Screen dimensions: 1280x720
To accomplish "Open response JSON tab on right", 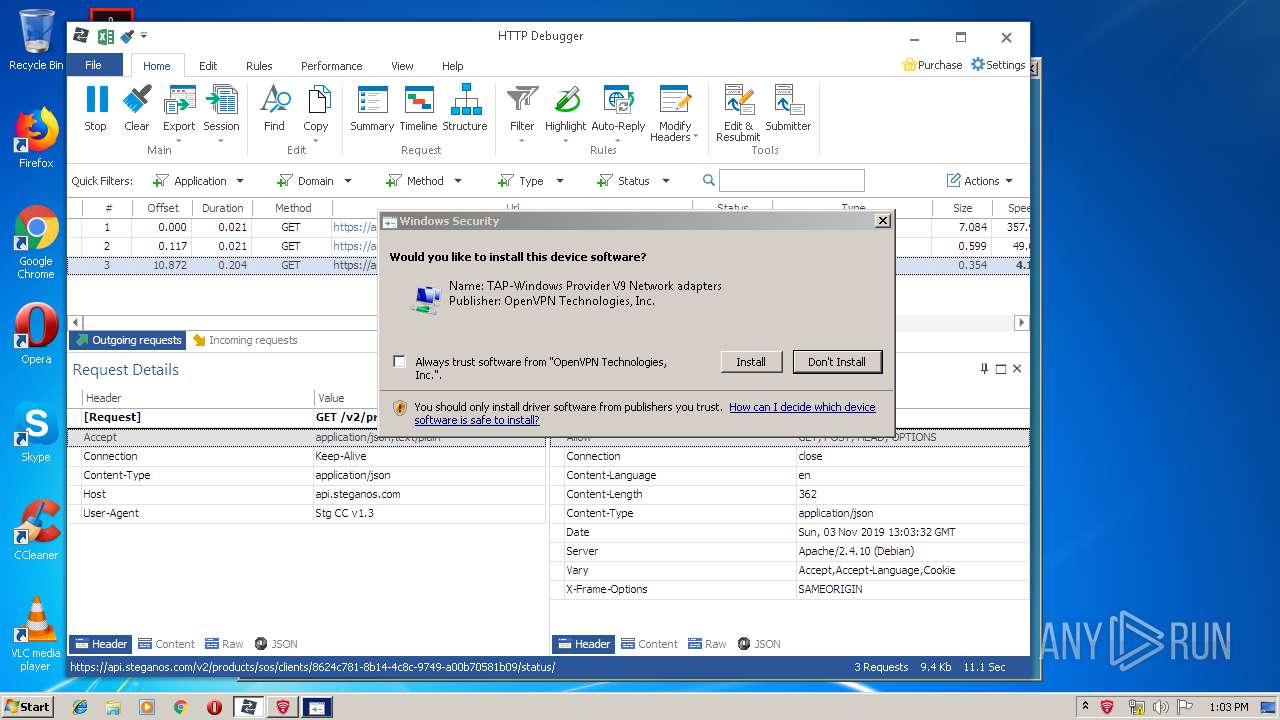I will click(758, 644).
